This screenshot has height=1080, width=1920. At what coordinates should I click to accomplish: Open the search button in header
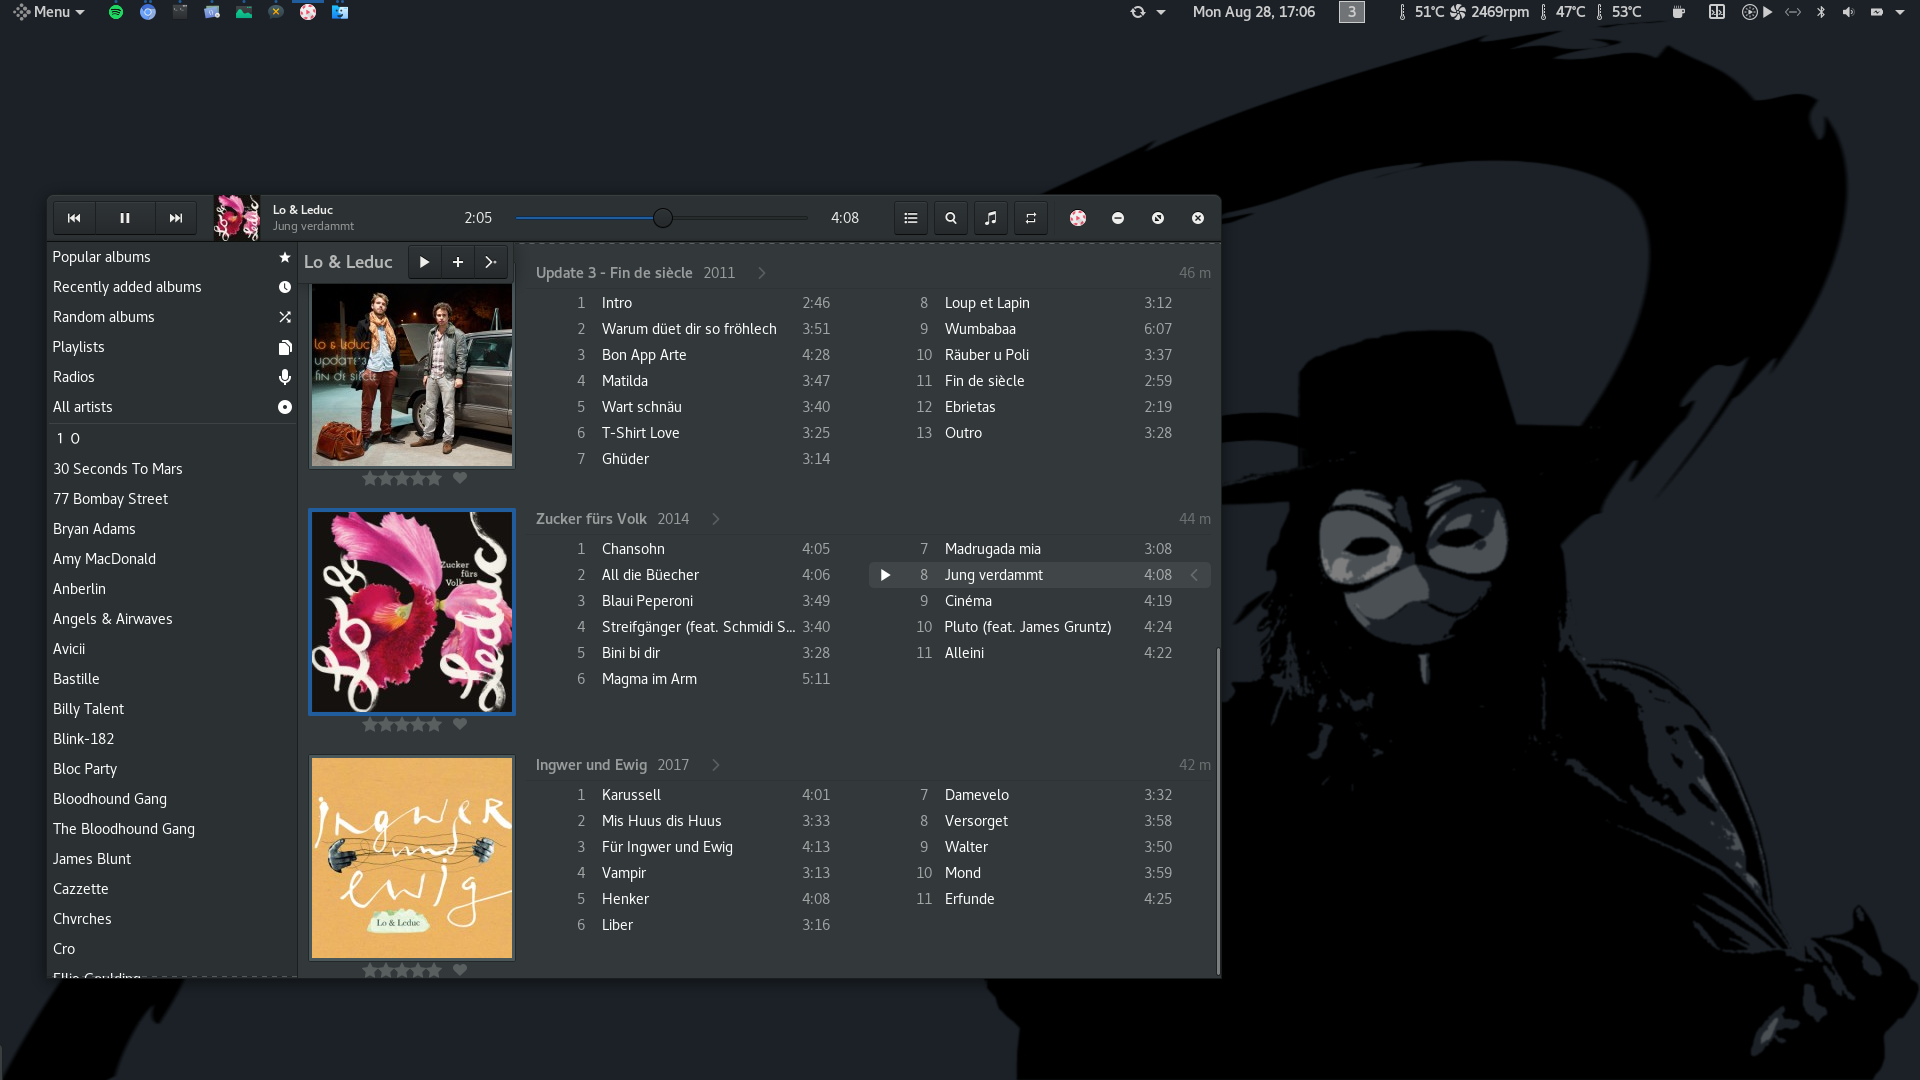(x=951, y=218)
